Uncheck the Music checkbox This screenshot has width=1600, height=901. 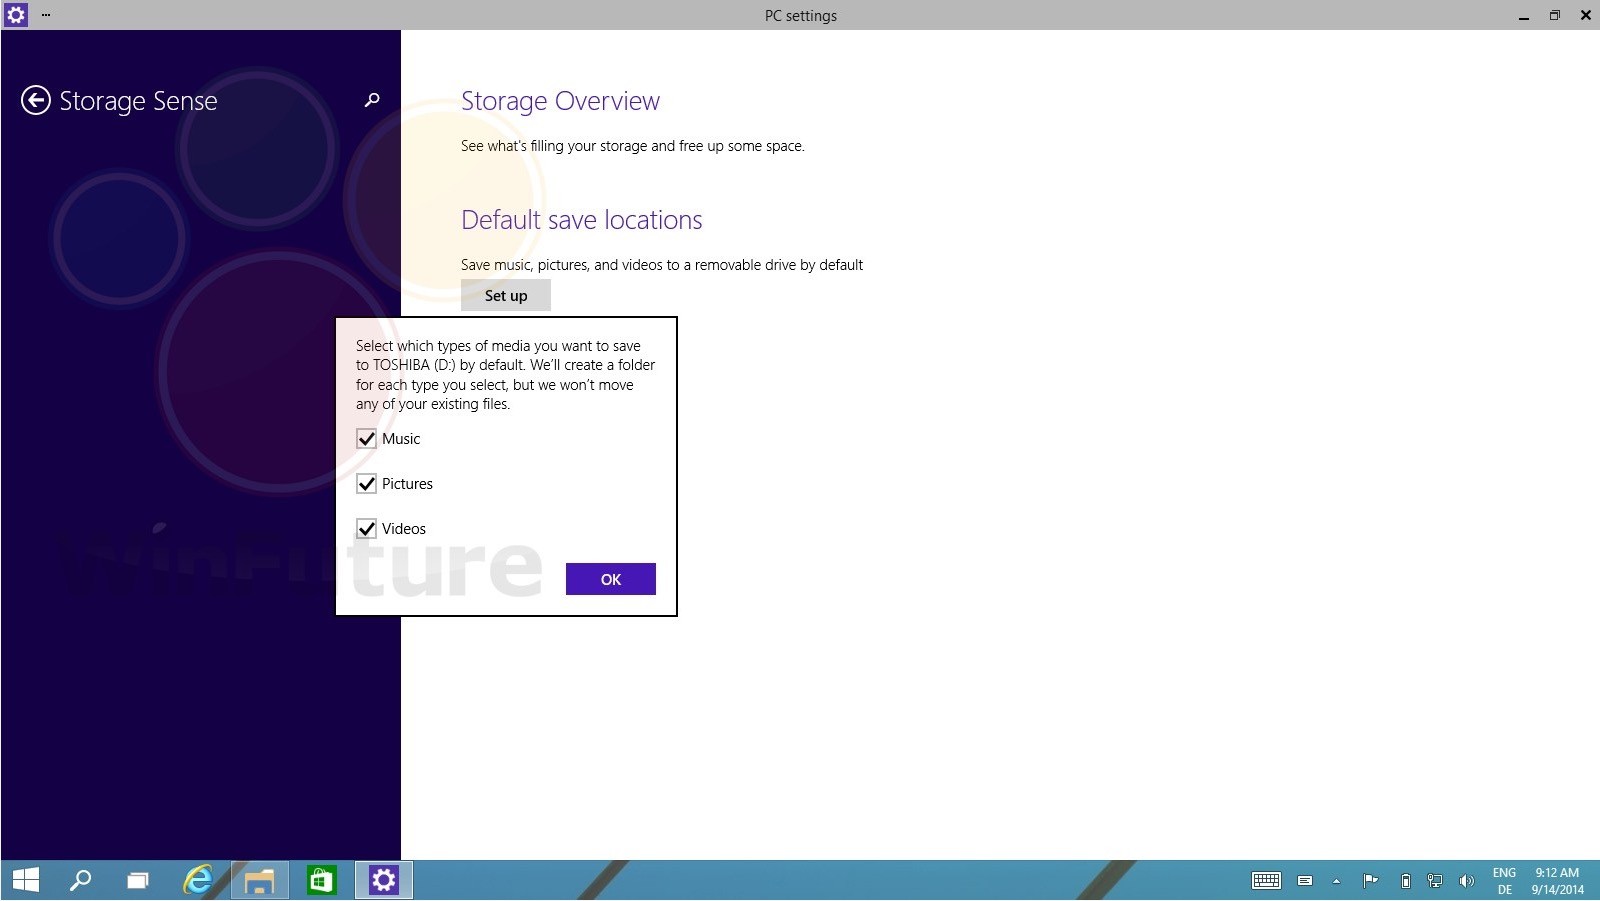367,439
